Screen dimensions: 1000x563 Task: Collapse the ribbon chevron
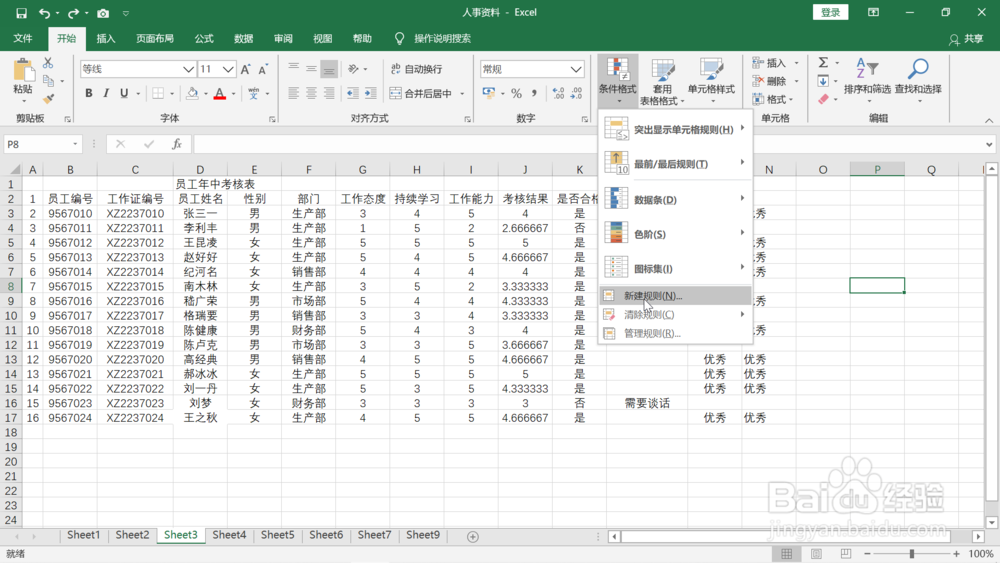click(x=989, y=120)
